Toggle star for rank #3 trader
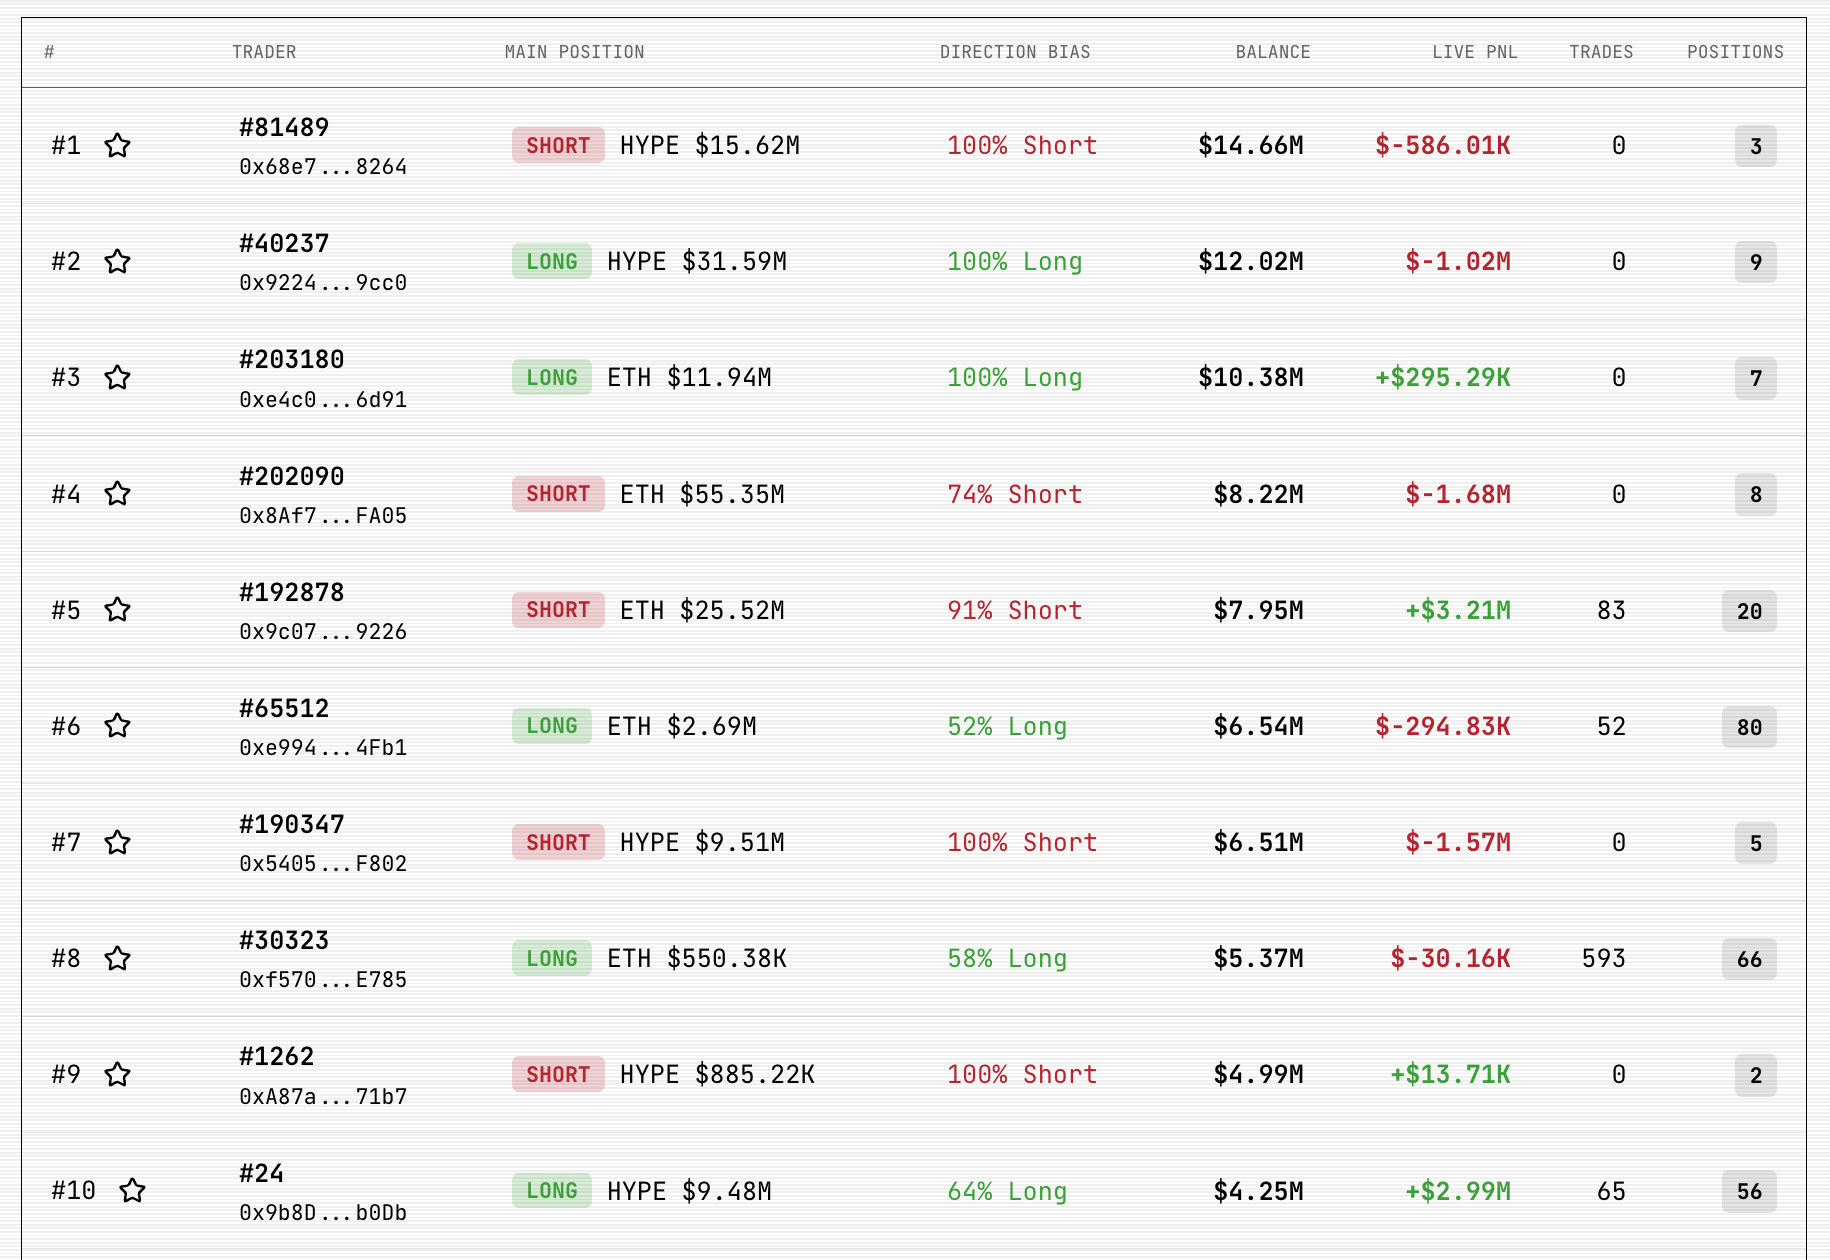The image size is (1830, 1260). [x=118, y=378]
